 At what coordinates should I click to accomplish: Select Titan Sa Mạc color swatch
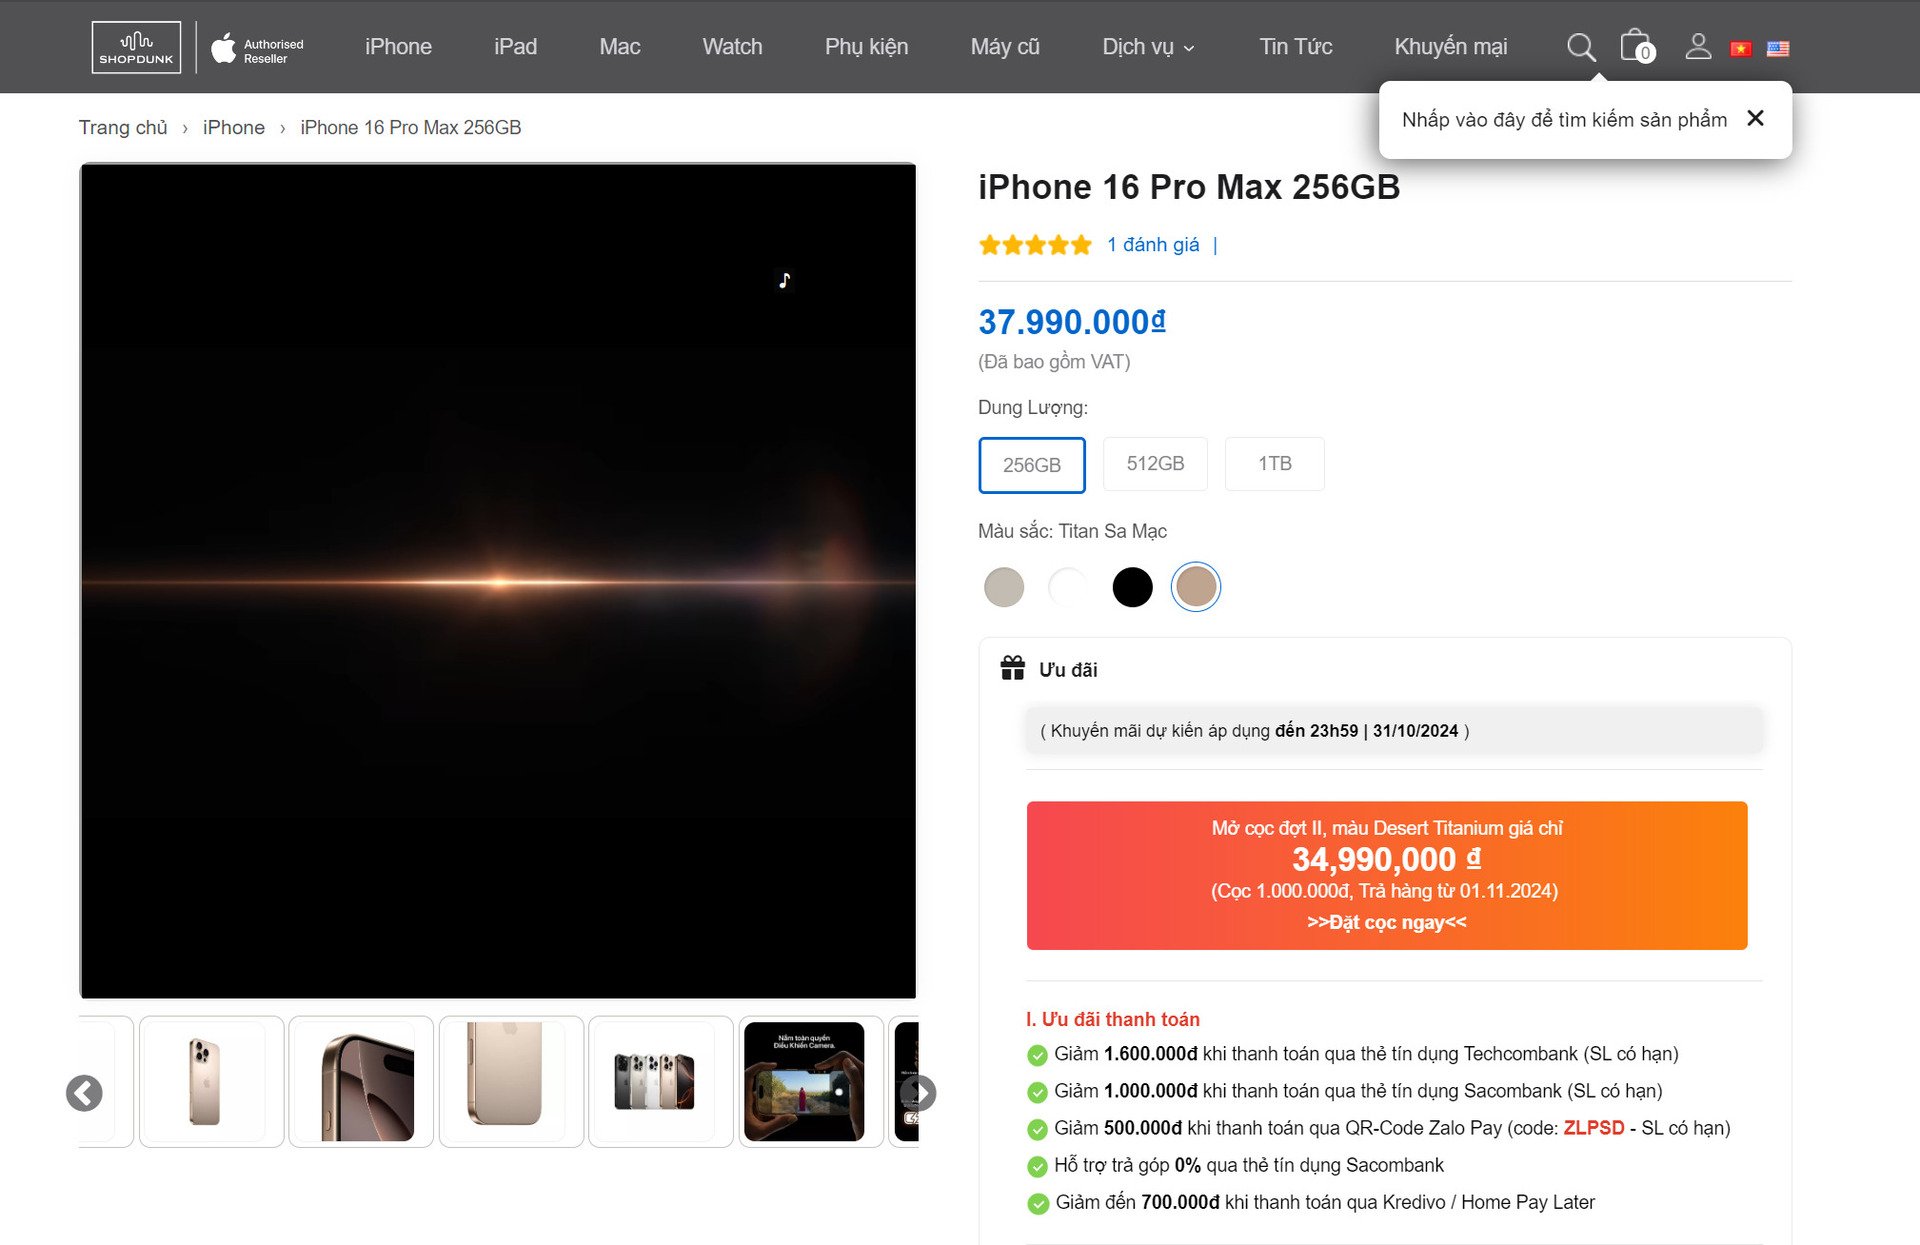(x=1197, y=585)
